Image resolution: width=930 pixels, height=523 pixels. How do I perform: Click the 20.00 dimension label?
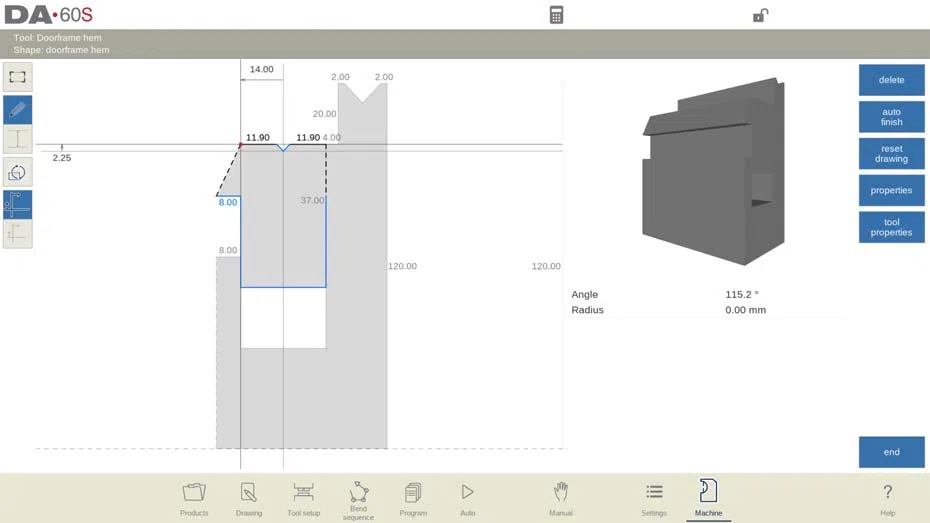pos(324,114)
